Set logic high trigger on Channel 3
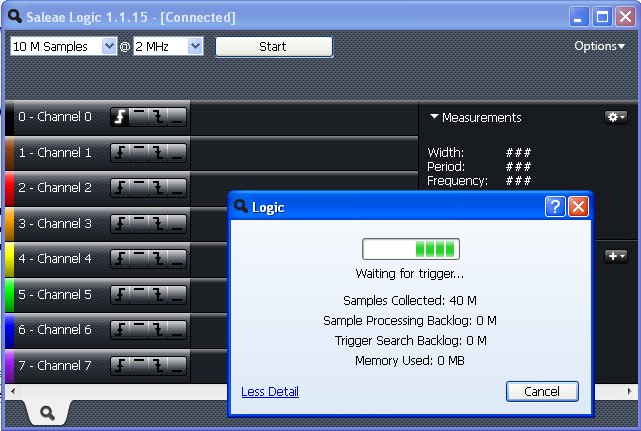 (139, 224)
